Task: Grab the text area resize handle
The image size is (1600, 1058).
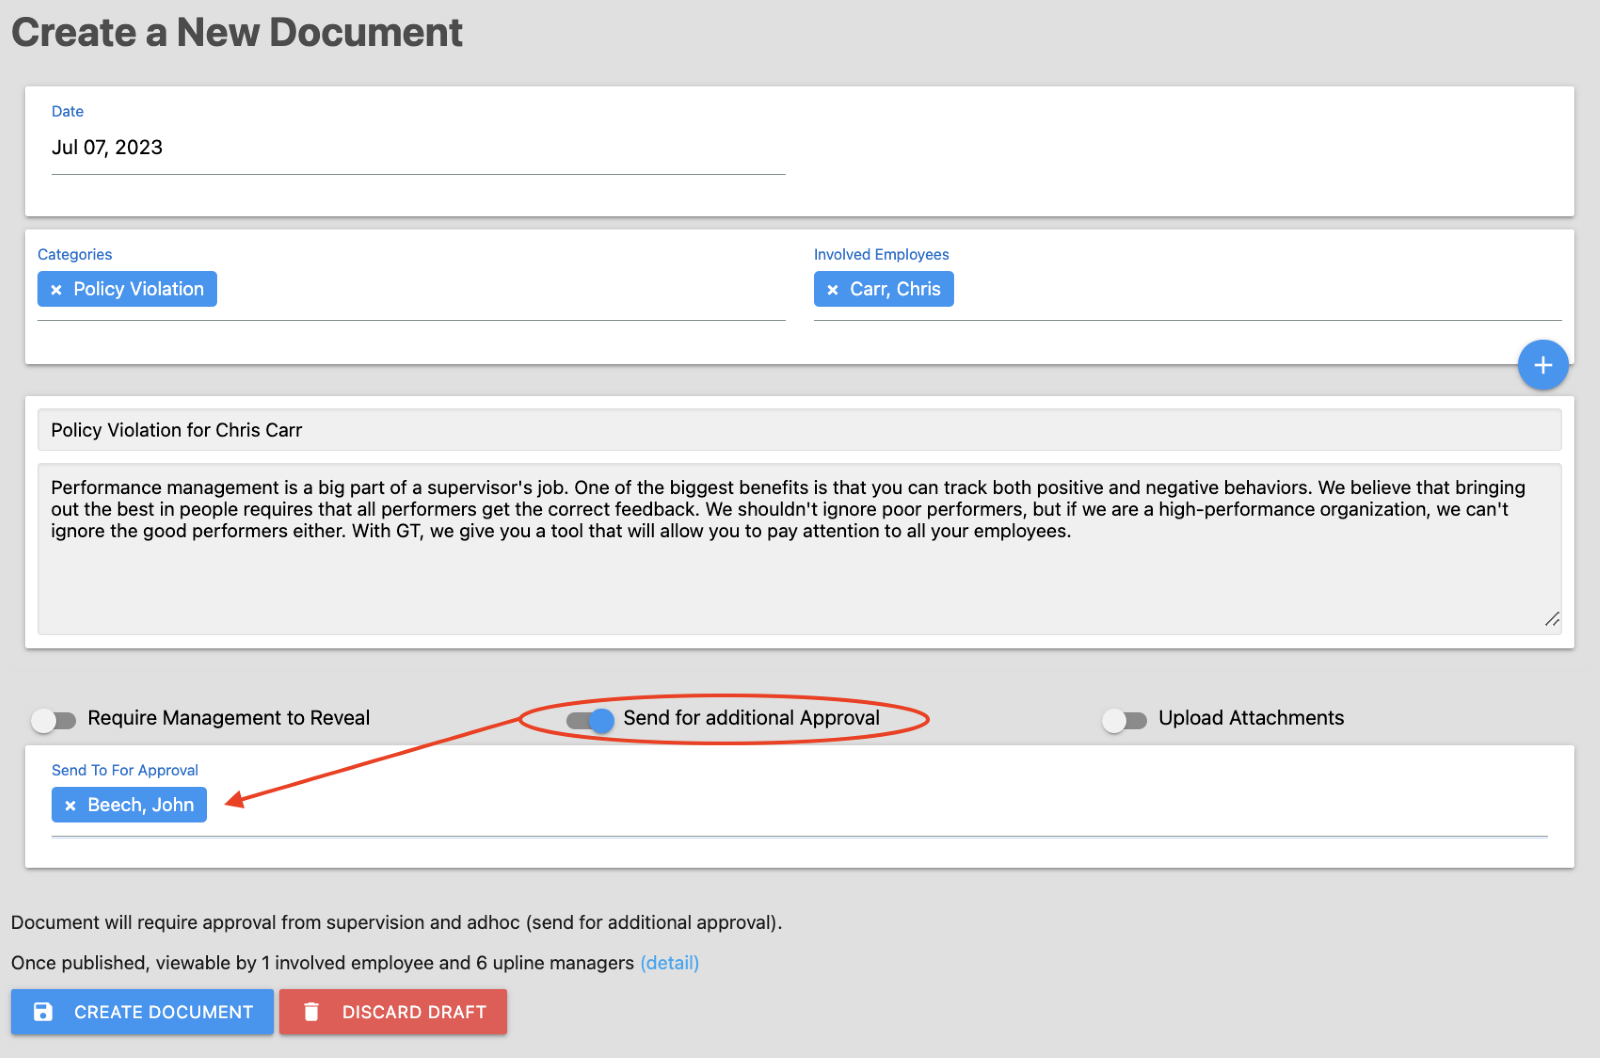Action: coord(1551,620)
